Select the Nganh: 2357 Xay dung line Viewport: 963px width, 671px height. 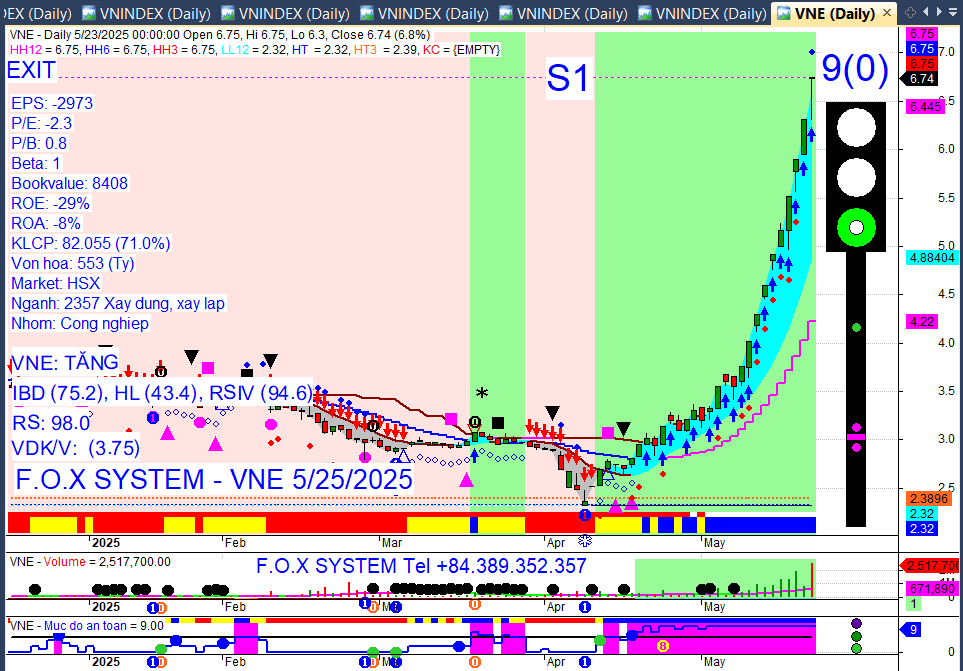pos(118,303)
